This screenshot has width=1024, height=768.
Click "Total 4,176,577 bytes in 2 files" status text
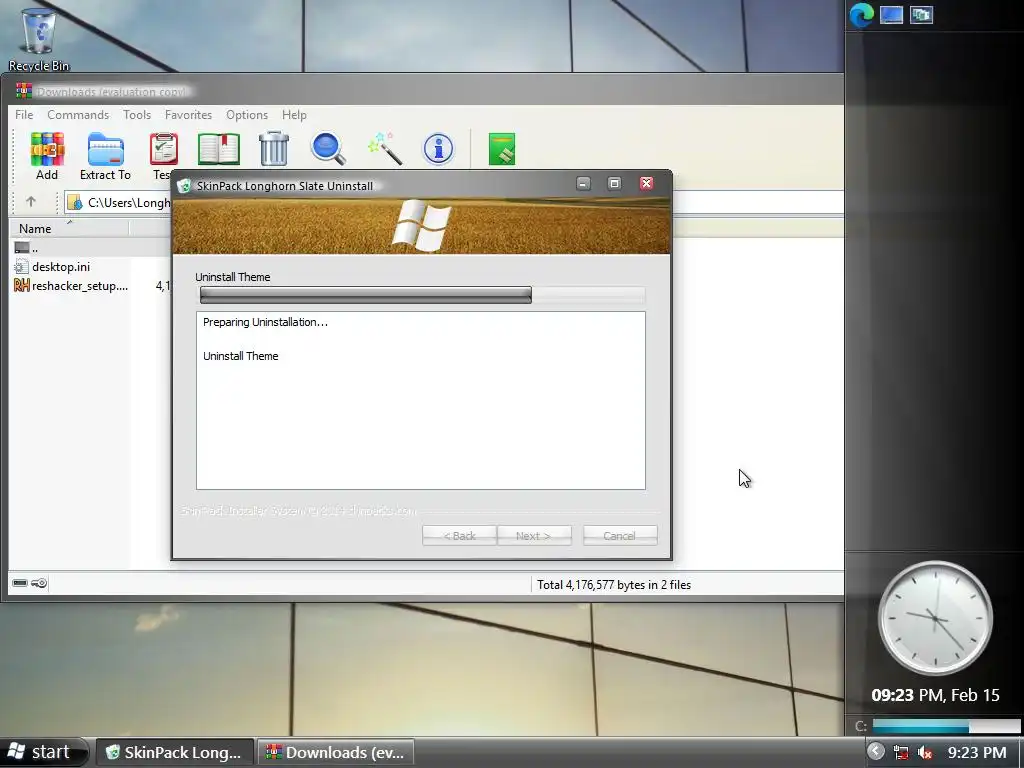pos(614,584)
